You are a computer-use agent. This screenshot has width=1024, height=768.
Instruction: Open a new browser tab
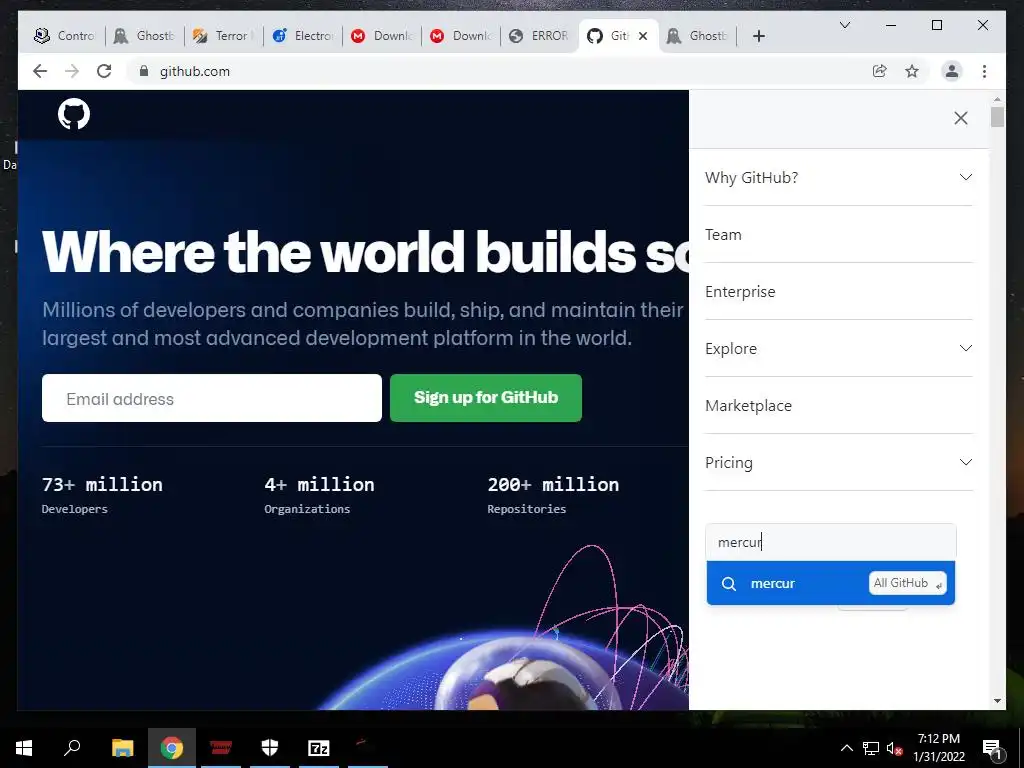[759, 36]
